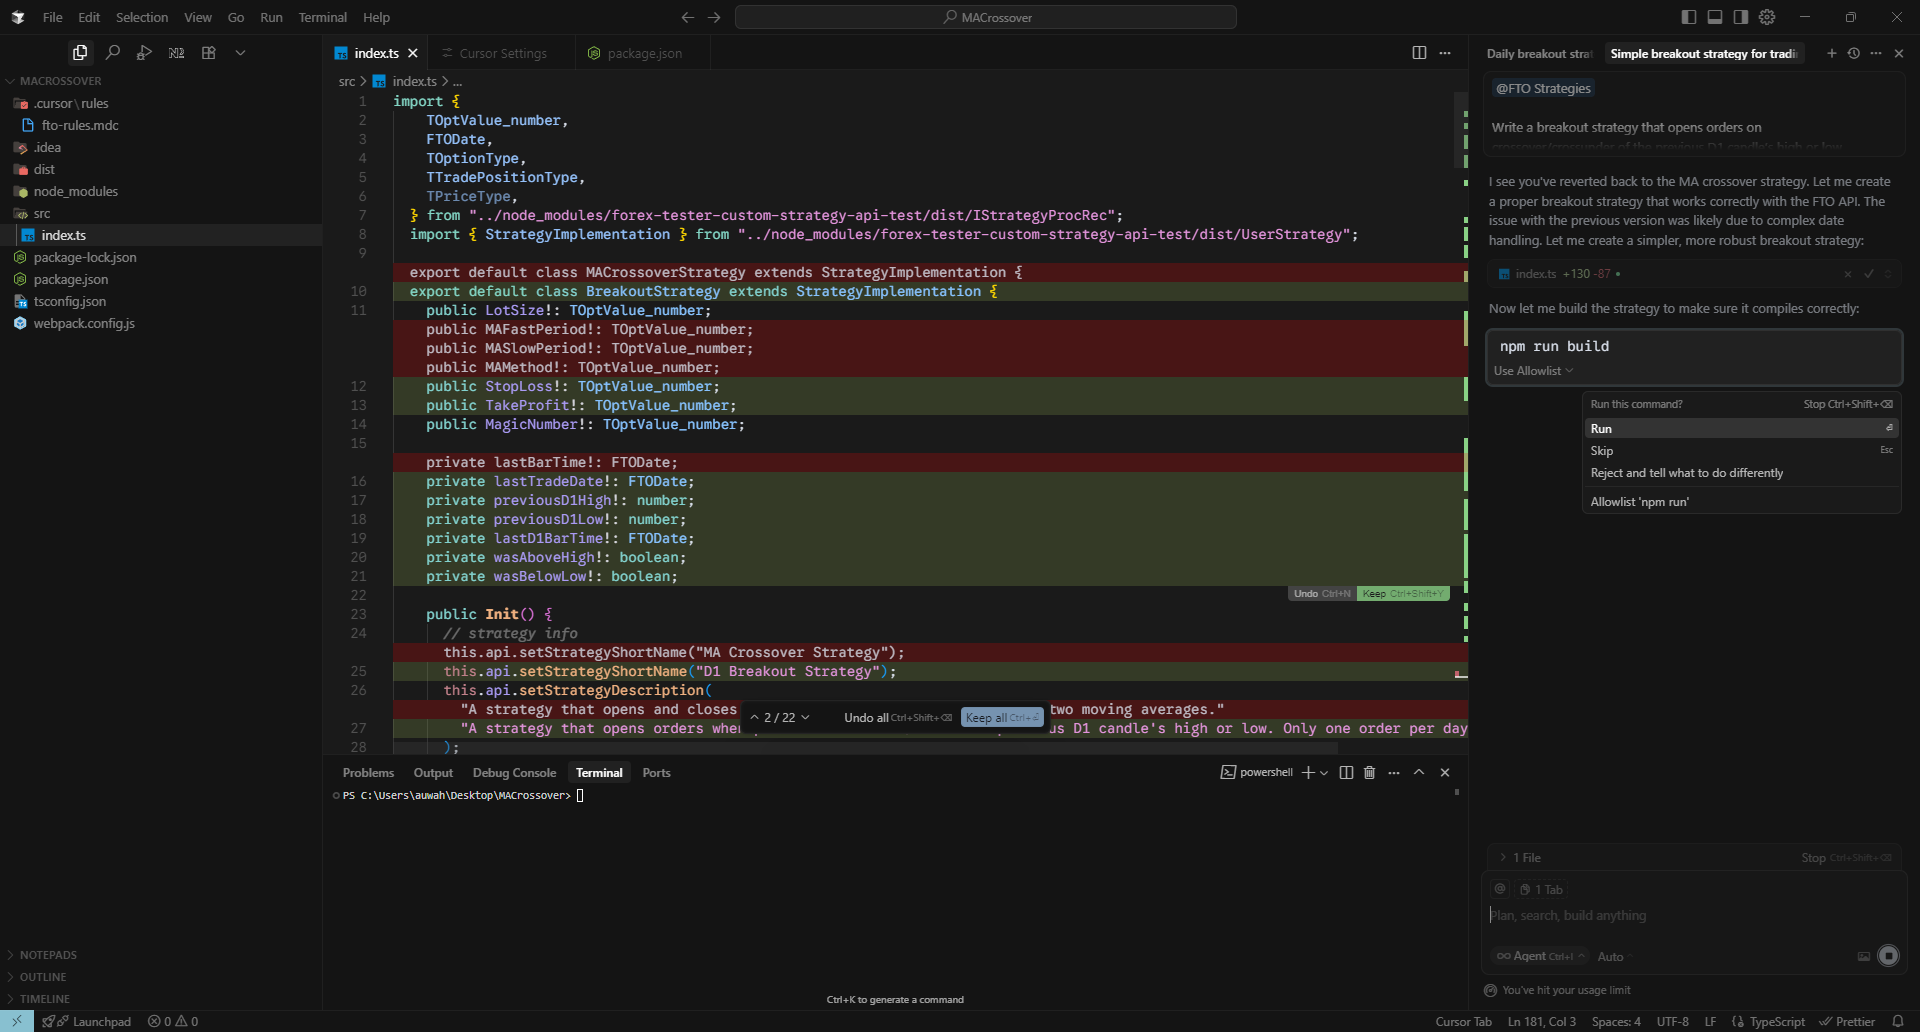Toggle the bottom panel layout button
Viewport: 1920px width, 1032px height.
coord(1715,17)
